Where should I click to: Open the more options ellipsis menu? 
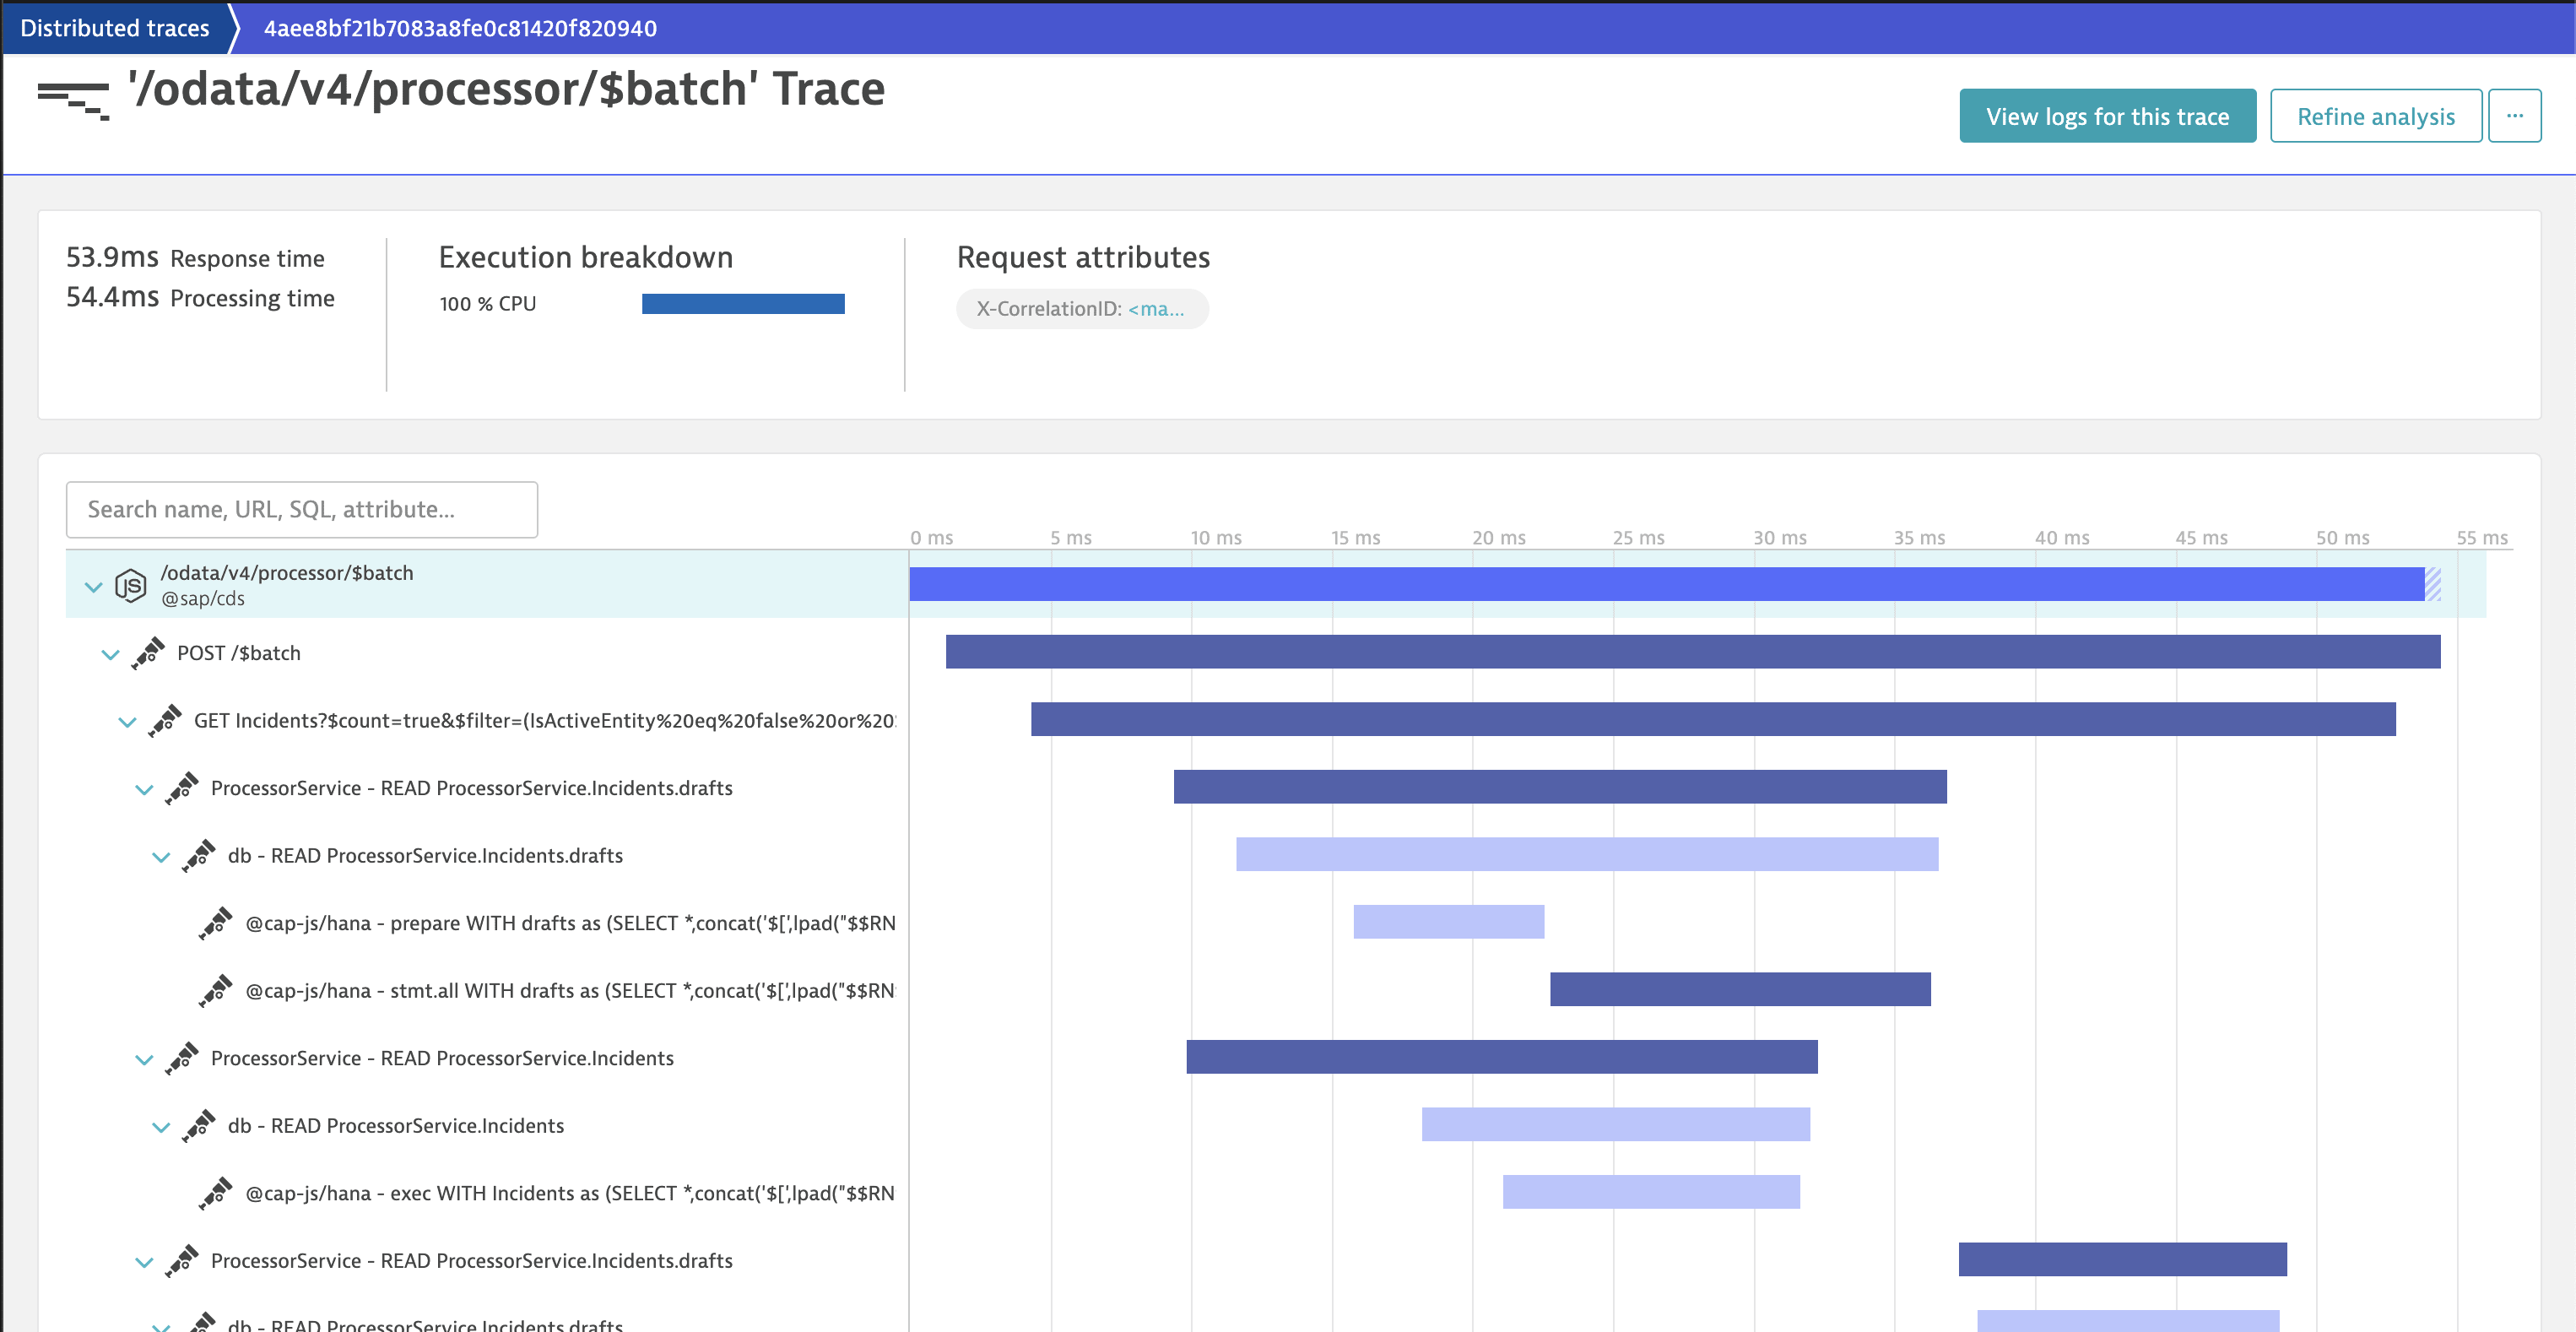click(2515, 115)
